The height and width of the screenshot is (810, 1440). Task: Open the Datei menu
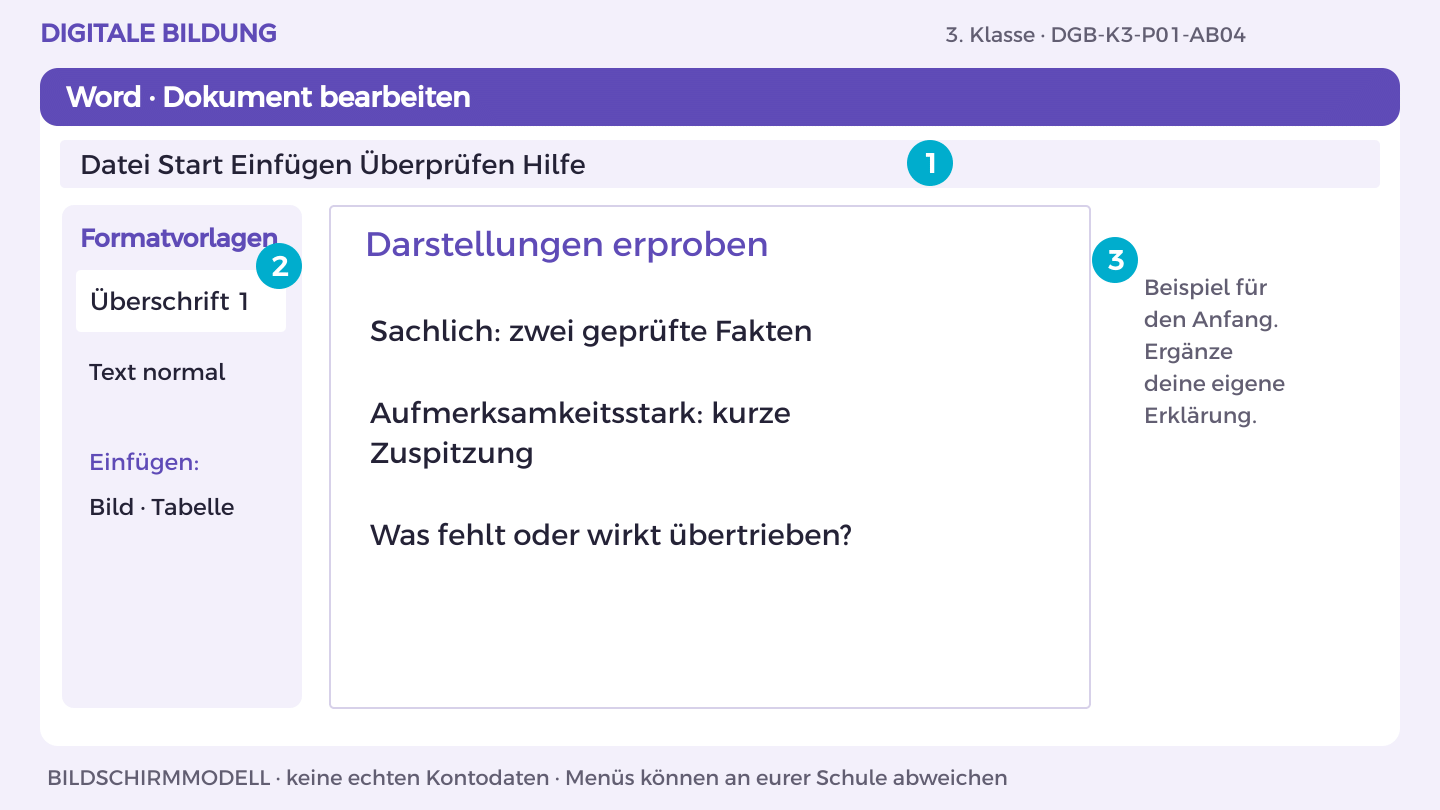click(x=115, y=164)
